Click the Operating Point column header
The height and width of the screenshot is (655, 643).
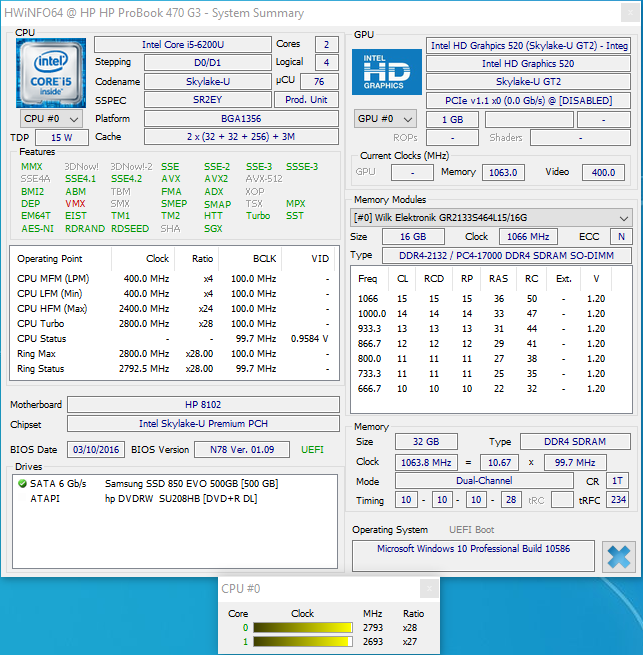(x=61, y=259)
